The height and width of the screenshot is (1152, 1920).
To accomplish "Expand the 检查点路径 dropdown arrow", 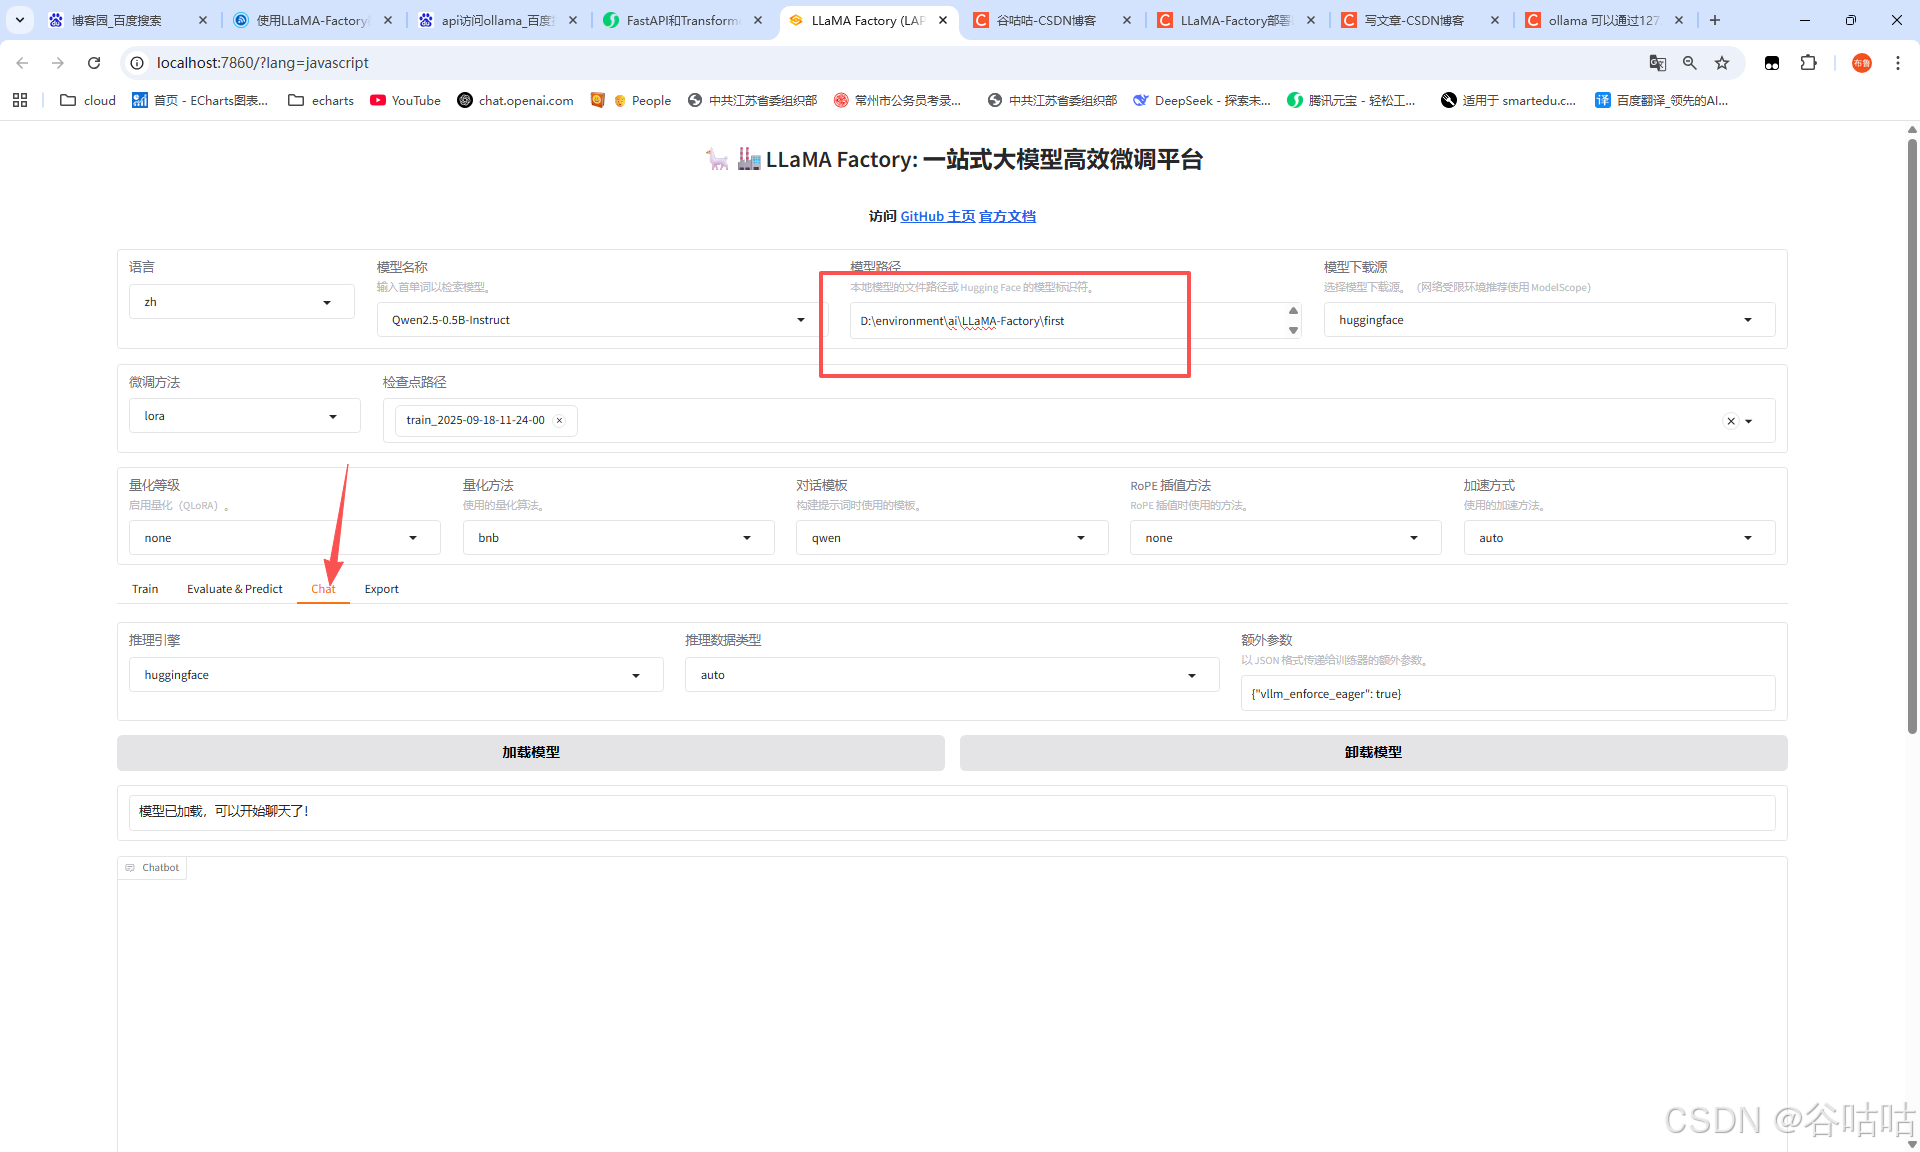I will [x=1749, y=421].
